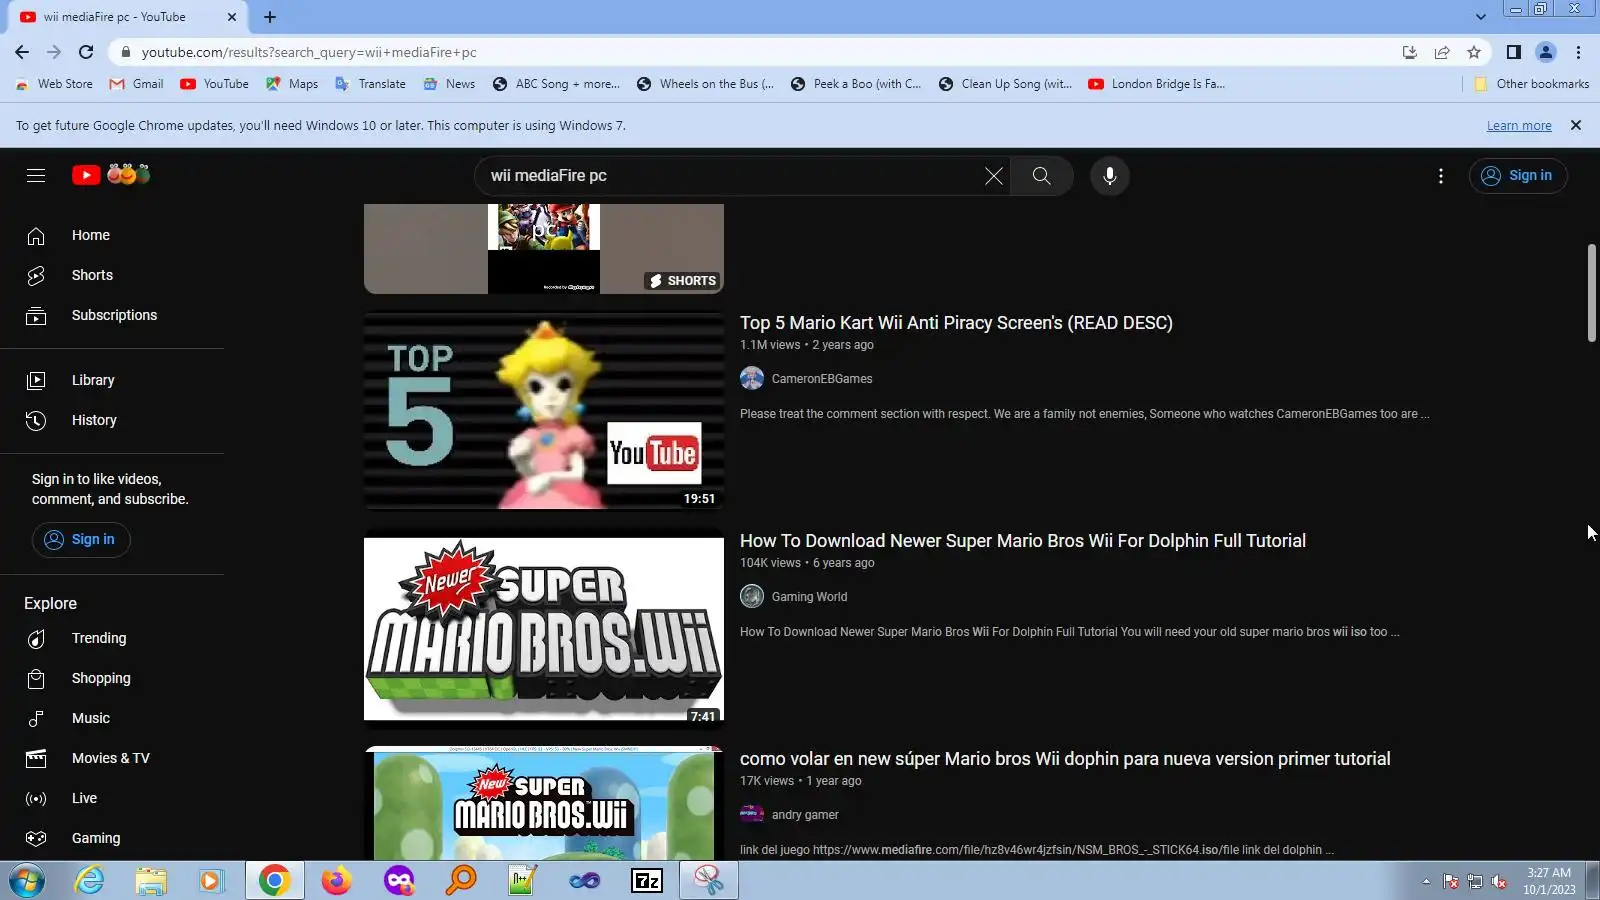Visit the andry gamer channel

click(805, 815)
